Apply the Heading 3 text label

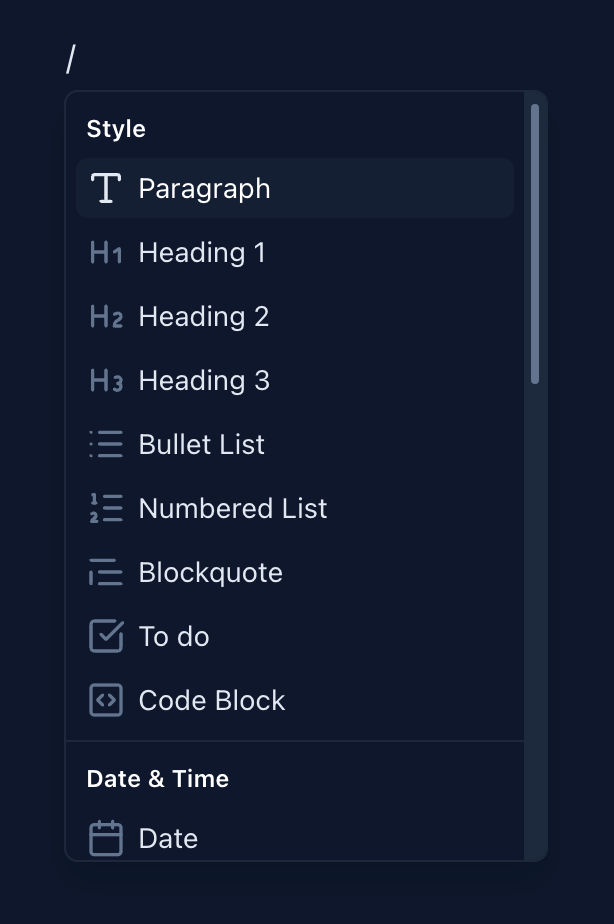click(x=204, y=380)
